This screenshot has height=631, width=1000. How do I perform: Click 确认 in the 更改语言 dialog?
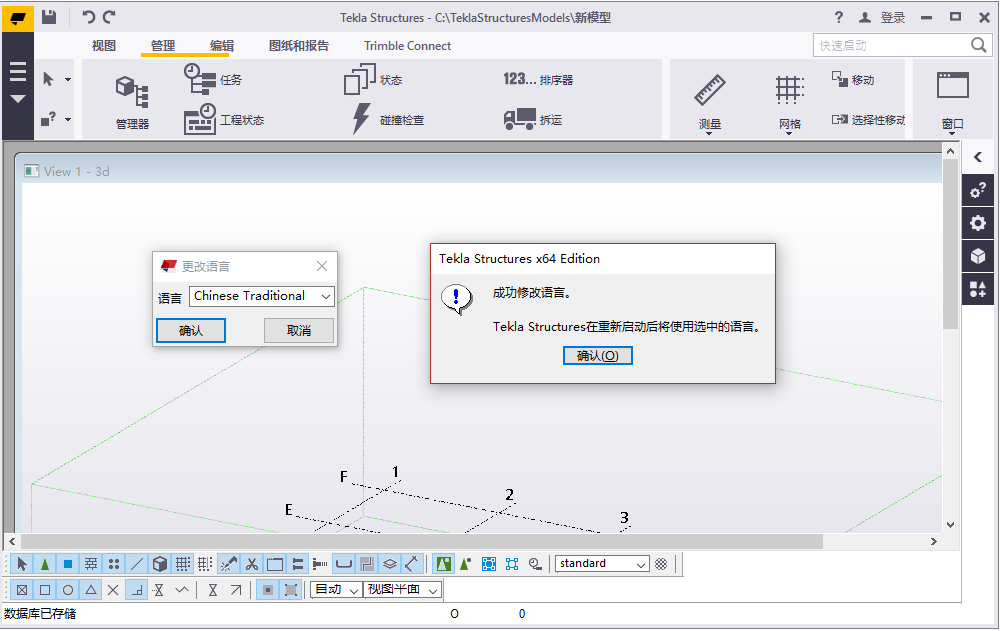click(191, 330)
